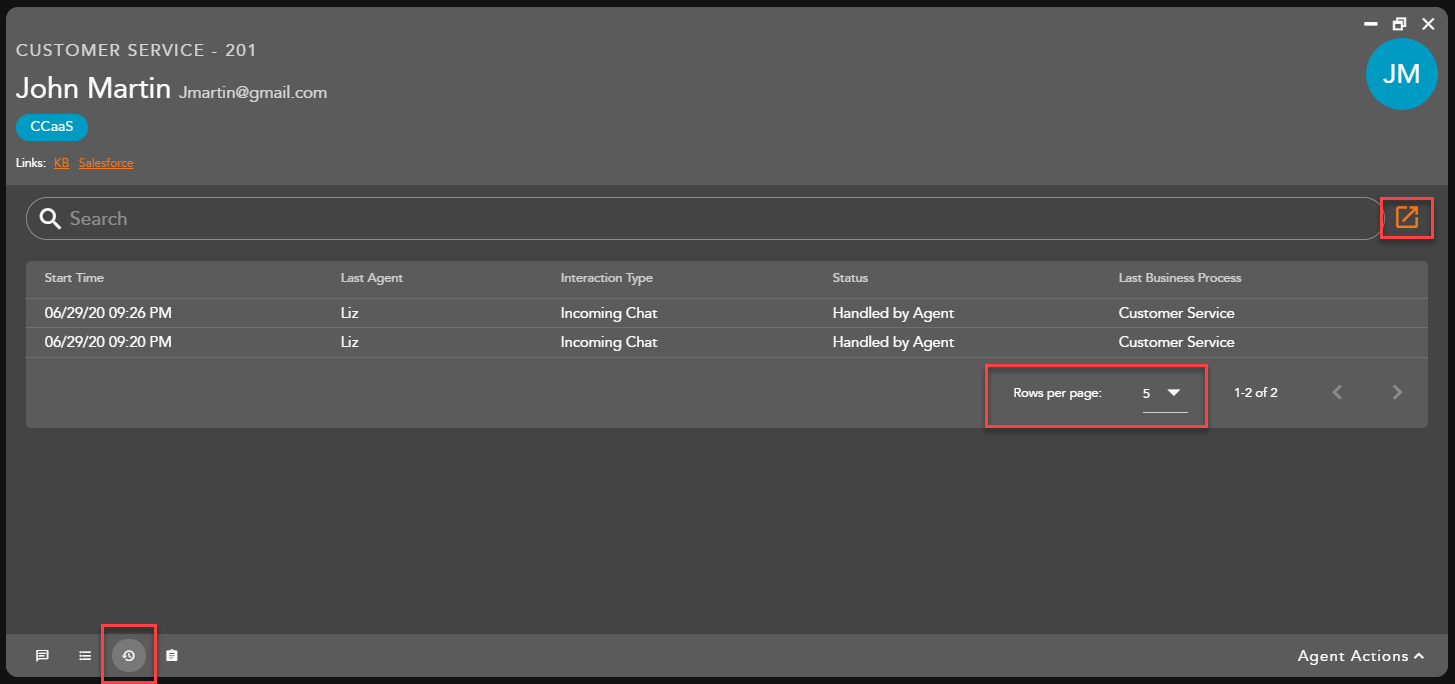Viewport: 1455px width, 684px height.
Task: Open the Rows per page dropdown
Action: pyautogui.click(x=1164, y=393)
